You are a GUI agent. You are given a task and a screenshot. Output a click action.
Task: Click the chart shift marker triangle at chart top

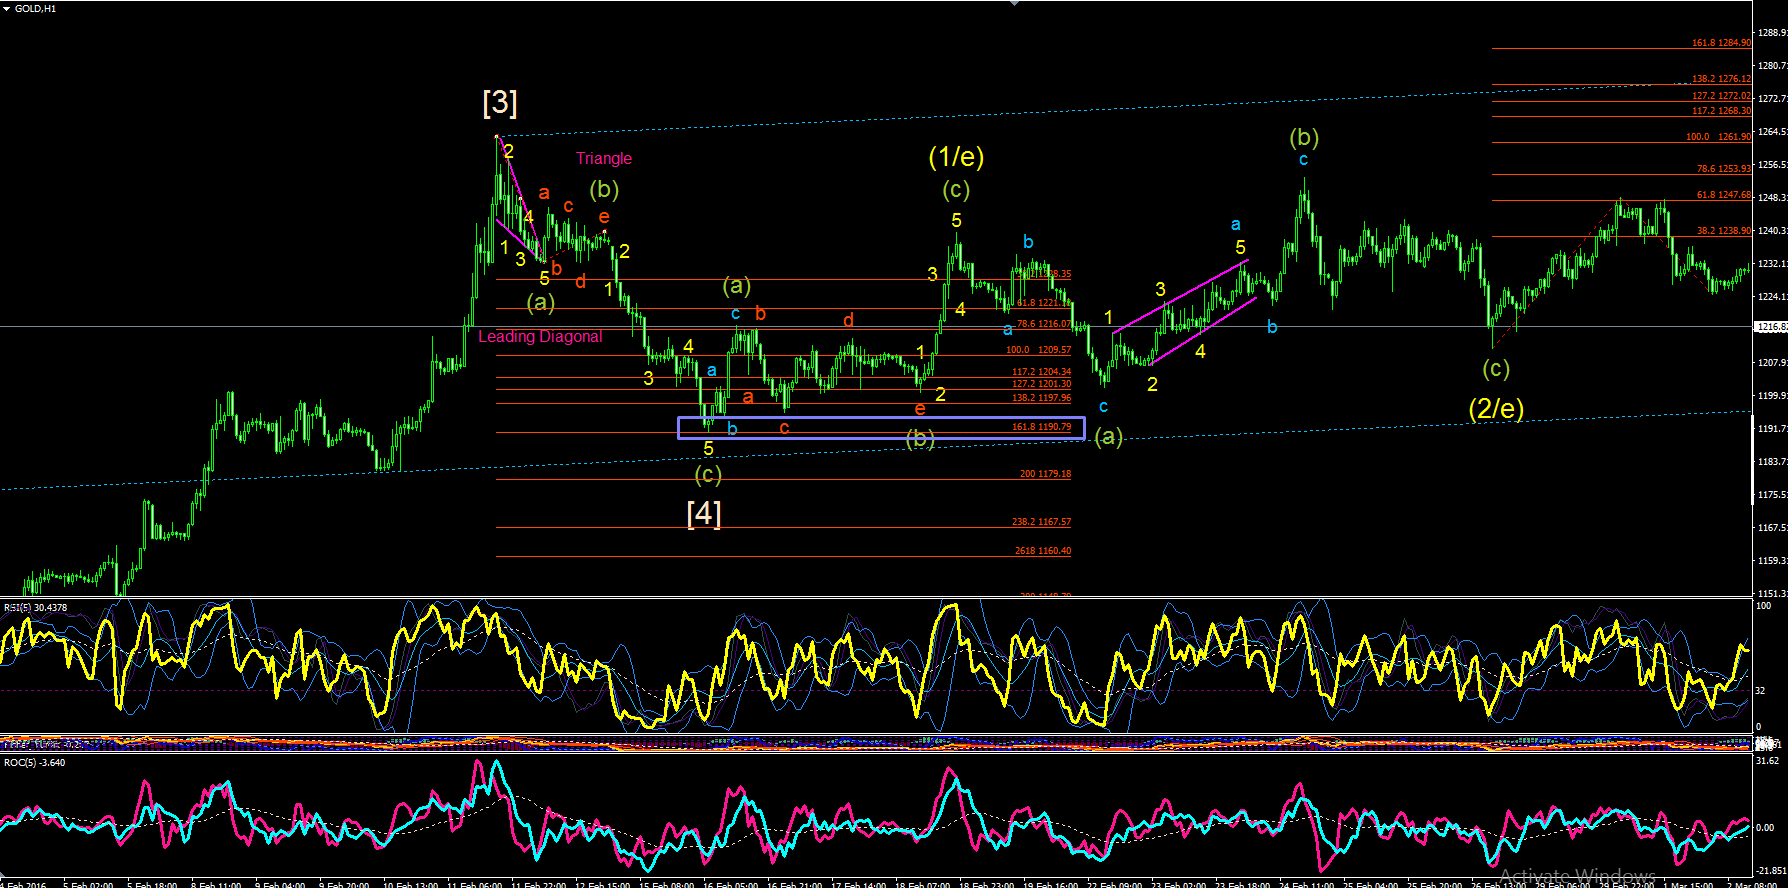point(1015,3)
